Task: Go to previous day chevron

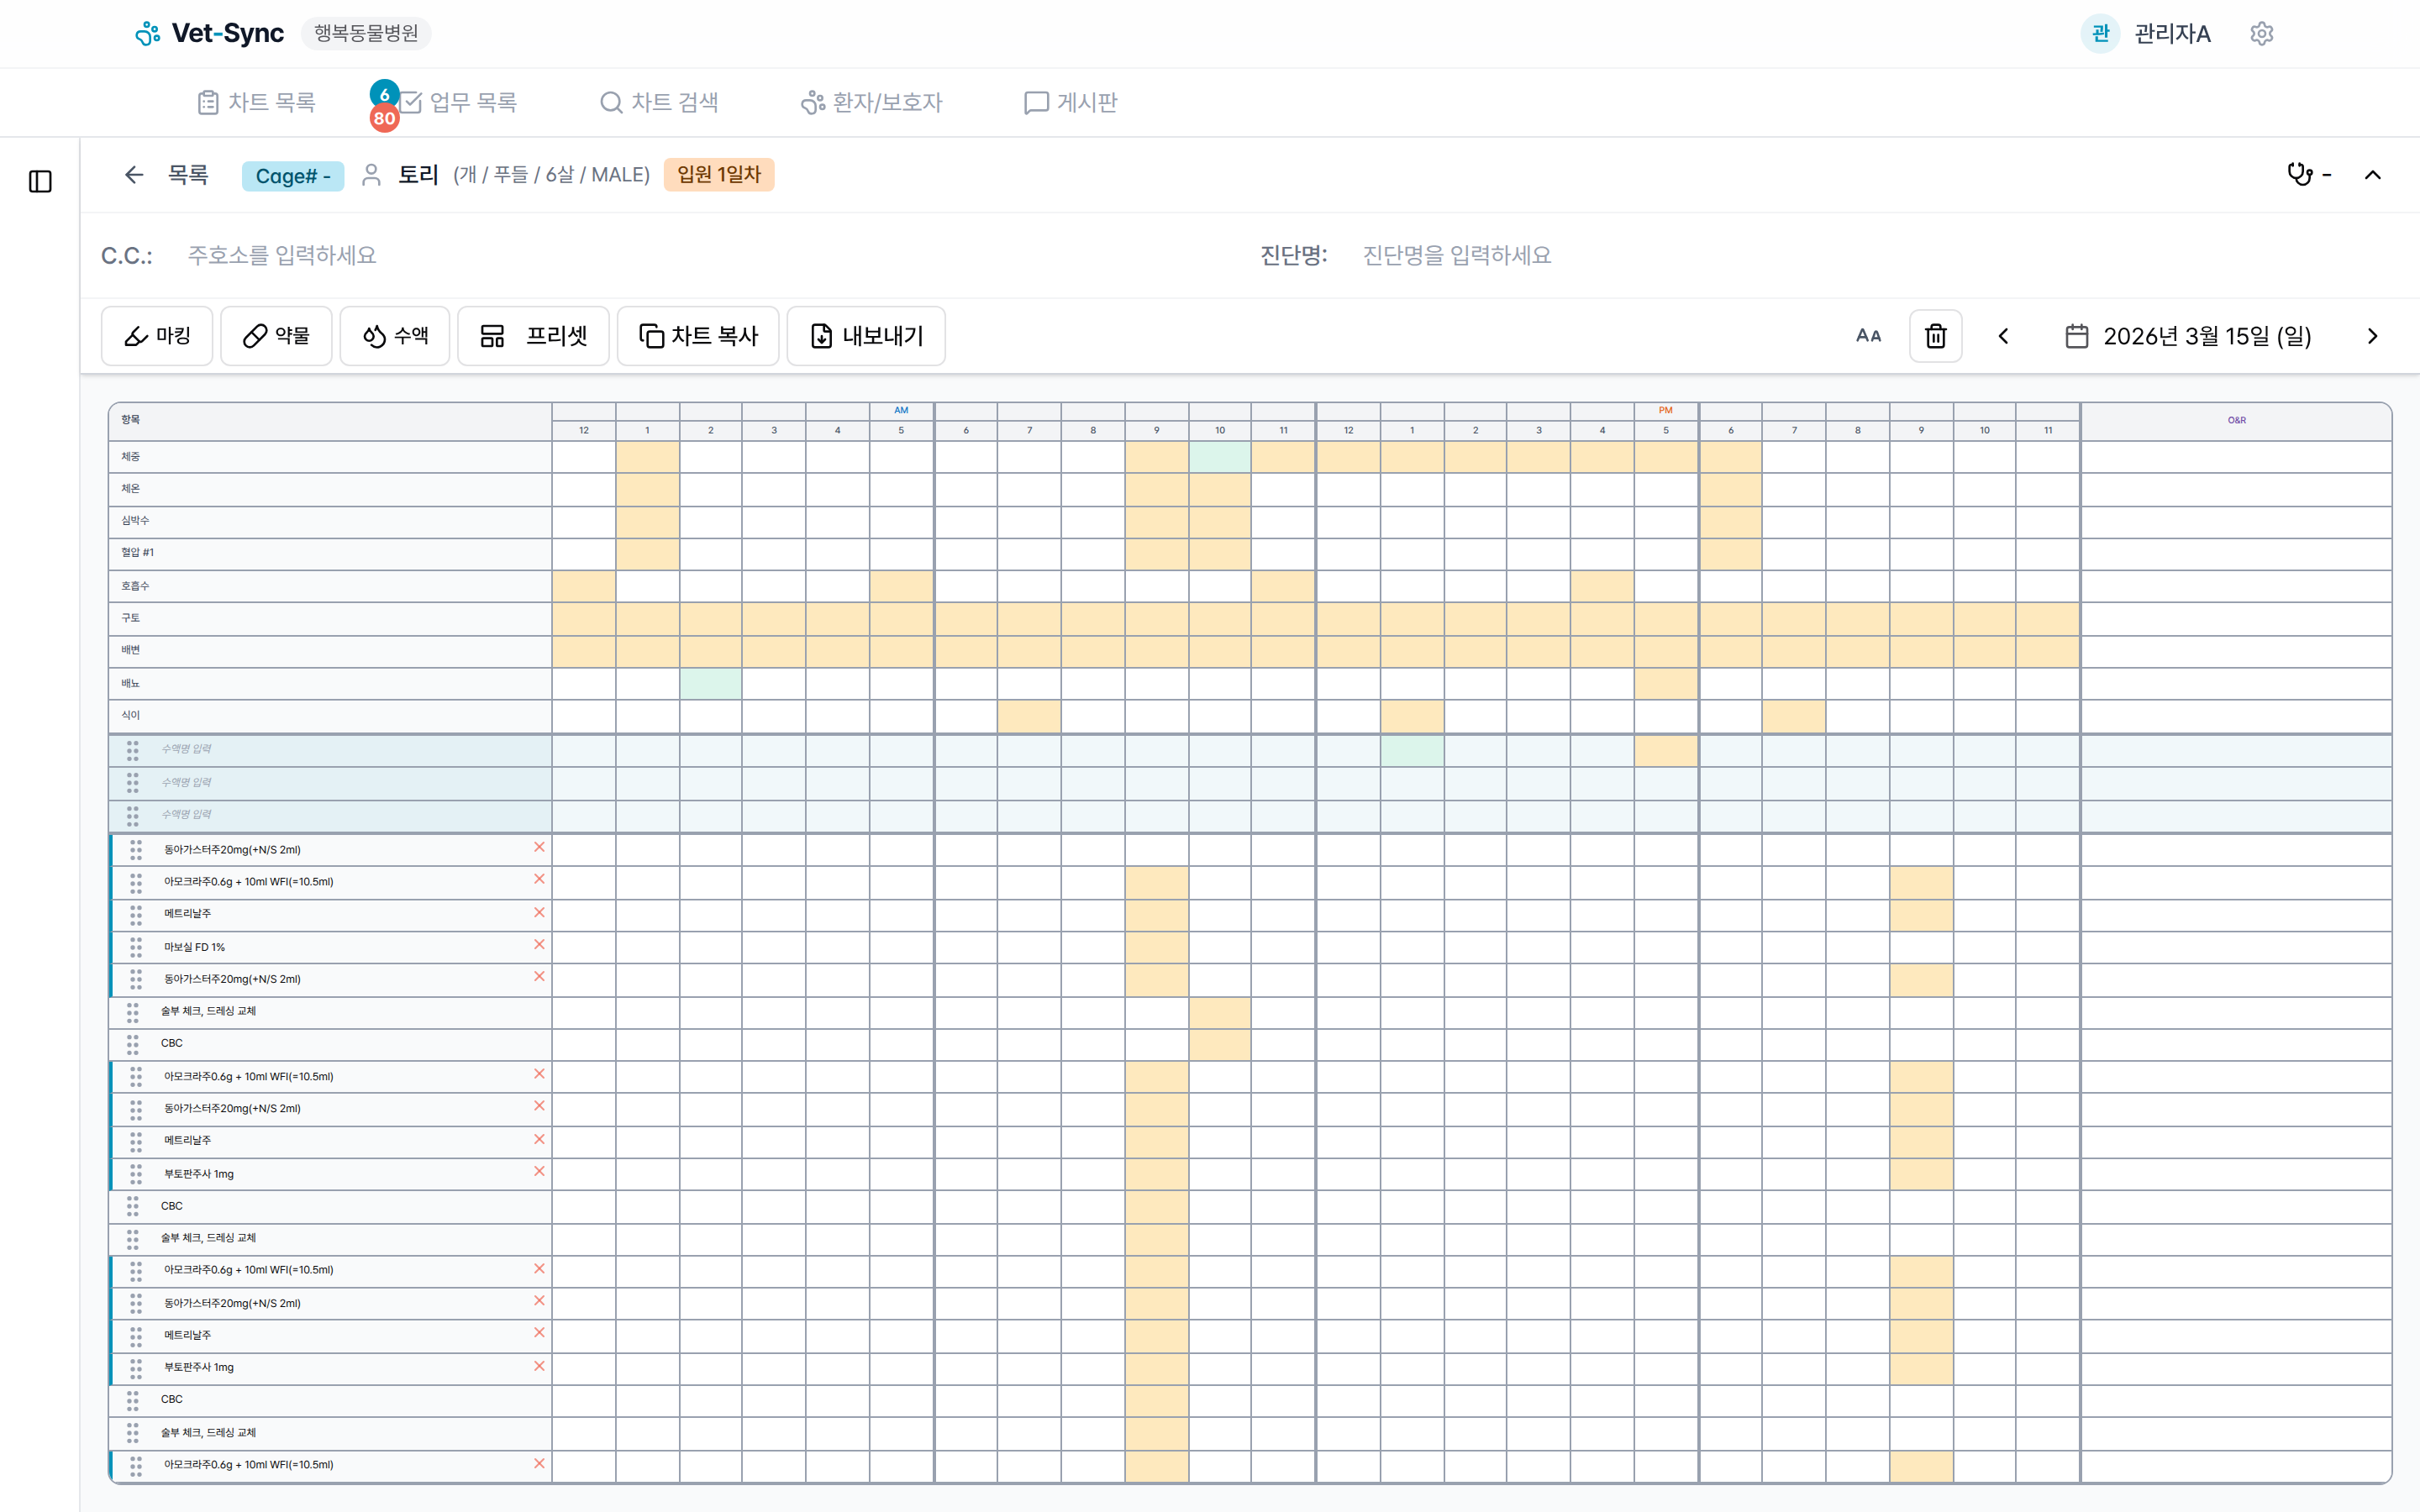Action: (x=2003, y=336)
